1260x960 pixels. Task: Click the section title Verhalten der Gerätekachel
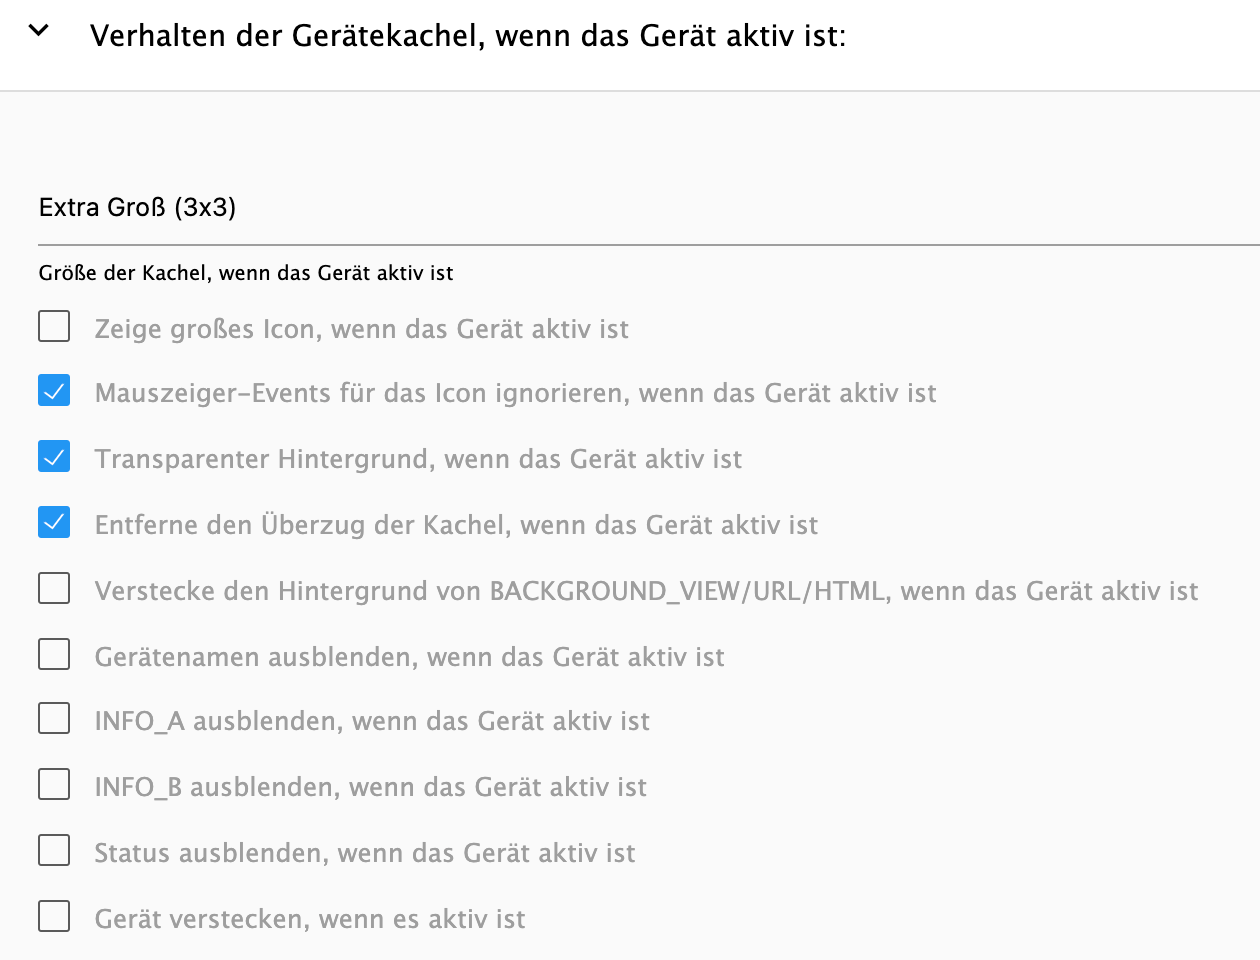tap(468, 36)
